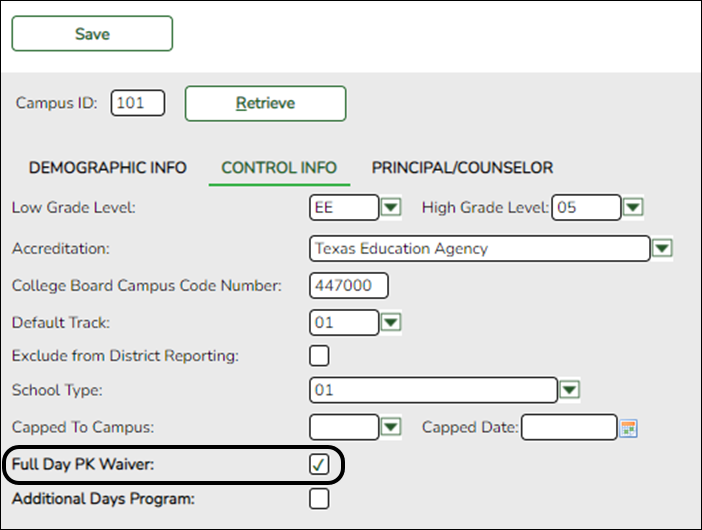Image resolution: width=702 pixels, height=530 pixels.
Task: Click the Low Grade Level field showing EE
Action: tap(344, 207)
